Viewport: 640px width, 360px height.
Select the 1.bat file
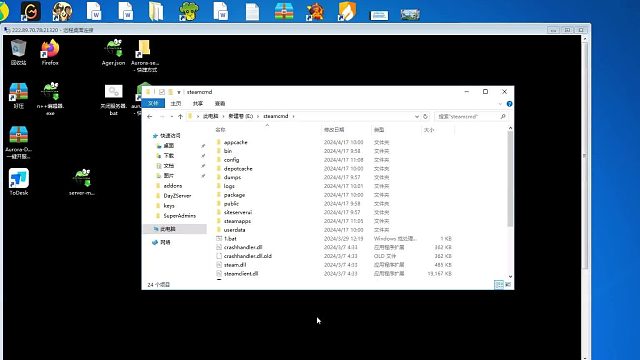pos(230,238)
